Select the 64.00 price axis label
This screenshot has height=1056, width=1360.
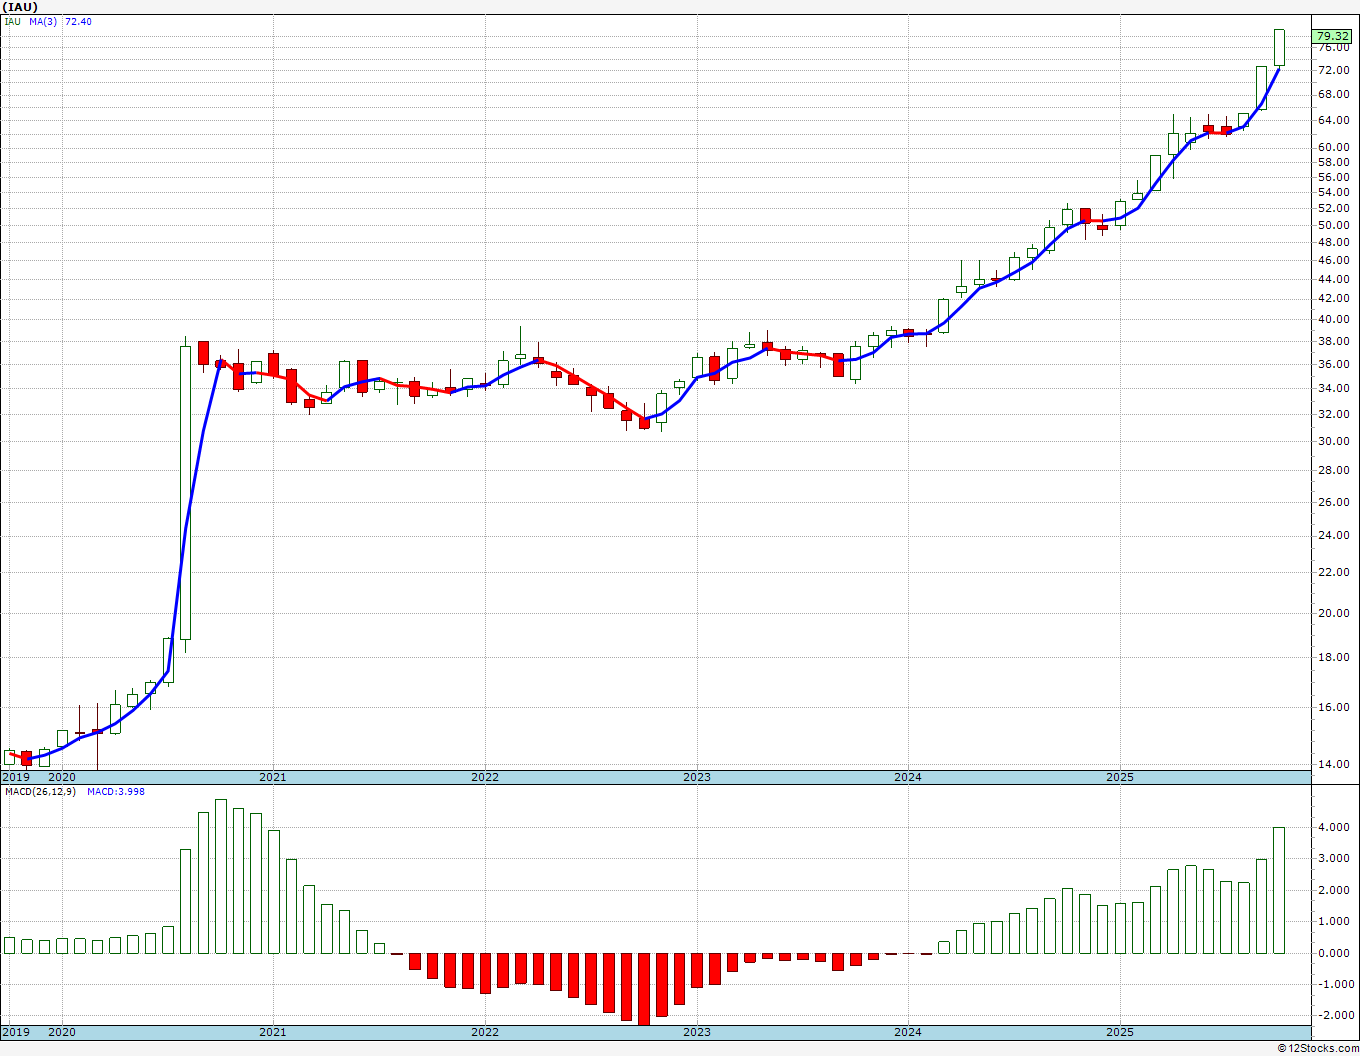coord(1333,121)
